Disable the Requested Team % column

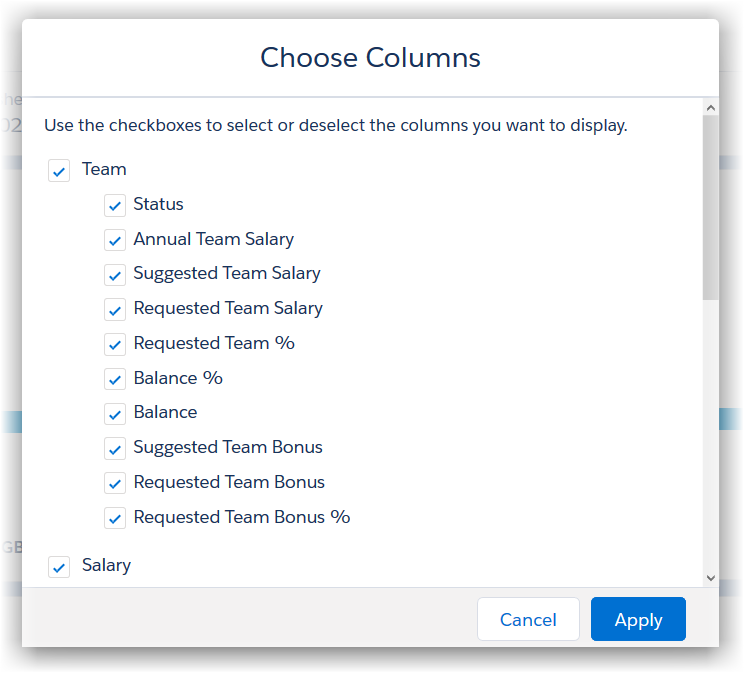click(x=115, y=345)
